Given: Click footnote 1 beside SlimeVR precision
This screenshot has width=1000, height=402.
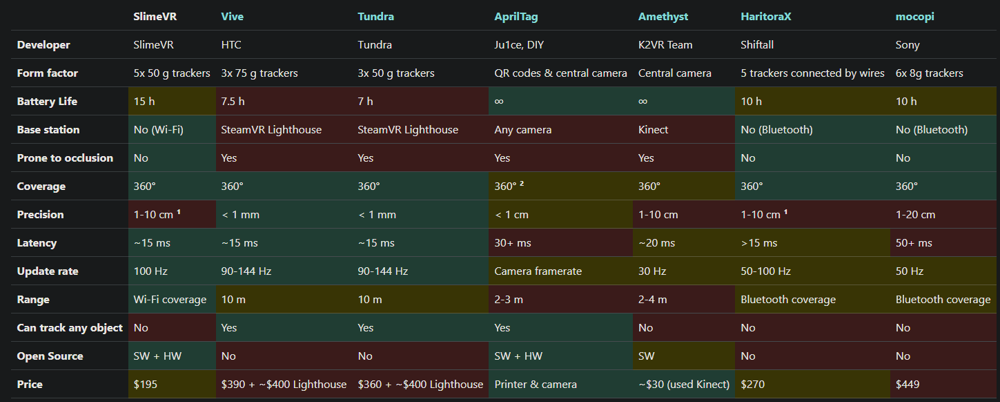Looking at the screenshot, I should (x=178, y=212).
